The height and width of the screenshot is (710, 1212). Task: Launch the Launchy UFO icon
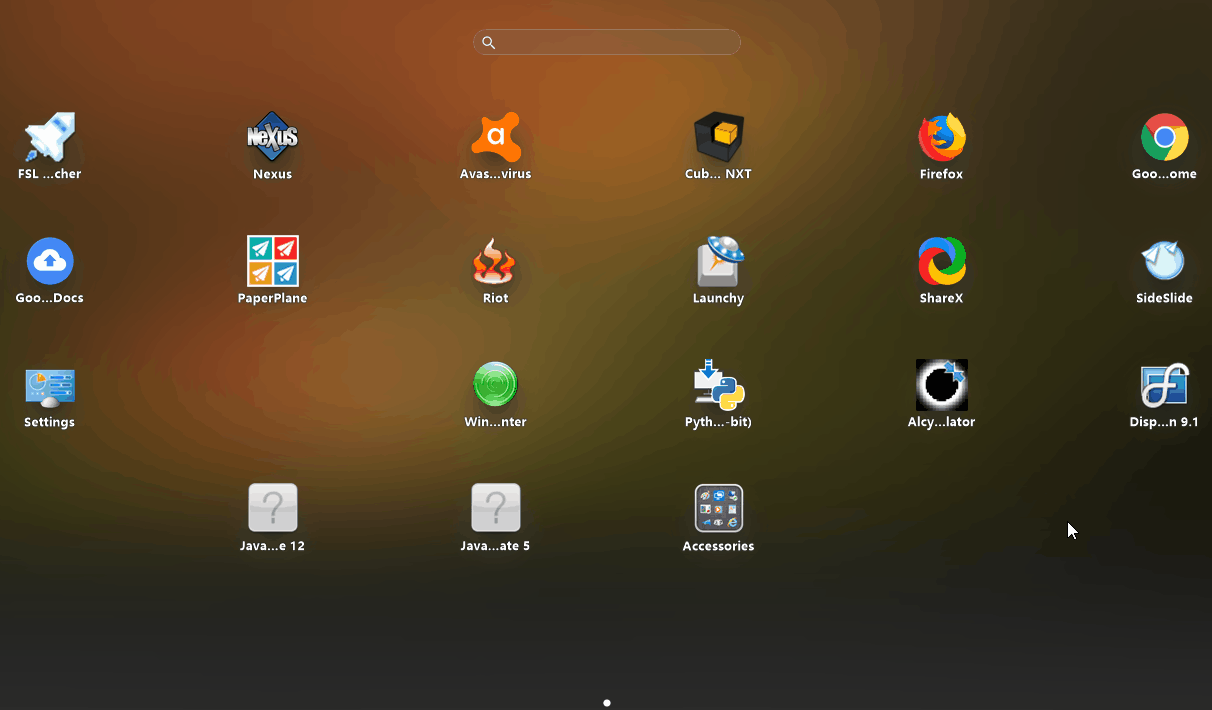pyautogui.click(x=719, y=261)
